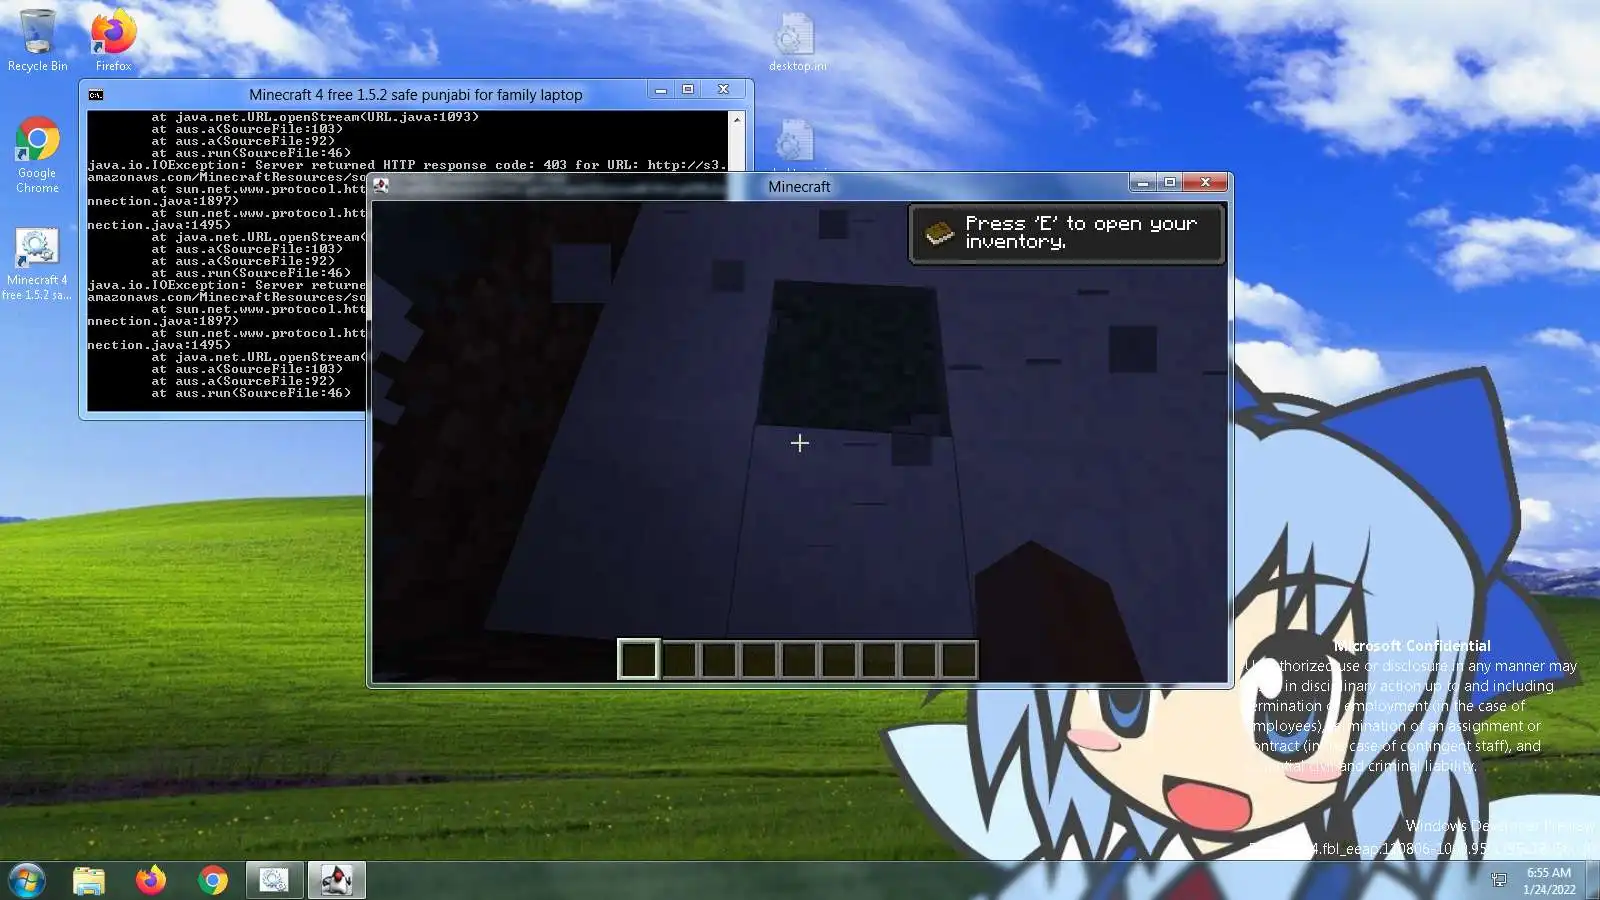1600x900 pixels.
Task: Open the Minecraft 4 free 1.5.2 desktop shortcut
Action: coord(37,265)
